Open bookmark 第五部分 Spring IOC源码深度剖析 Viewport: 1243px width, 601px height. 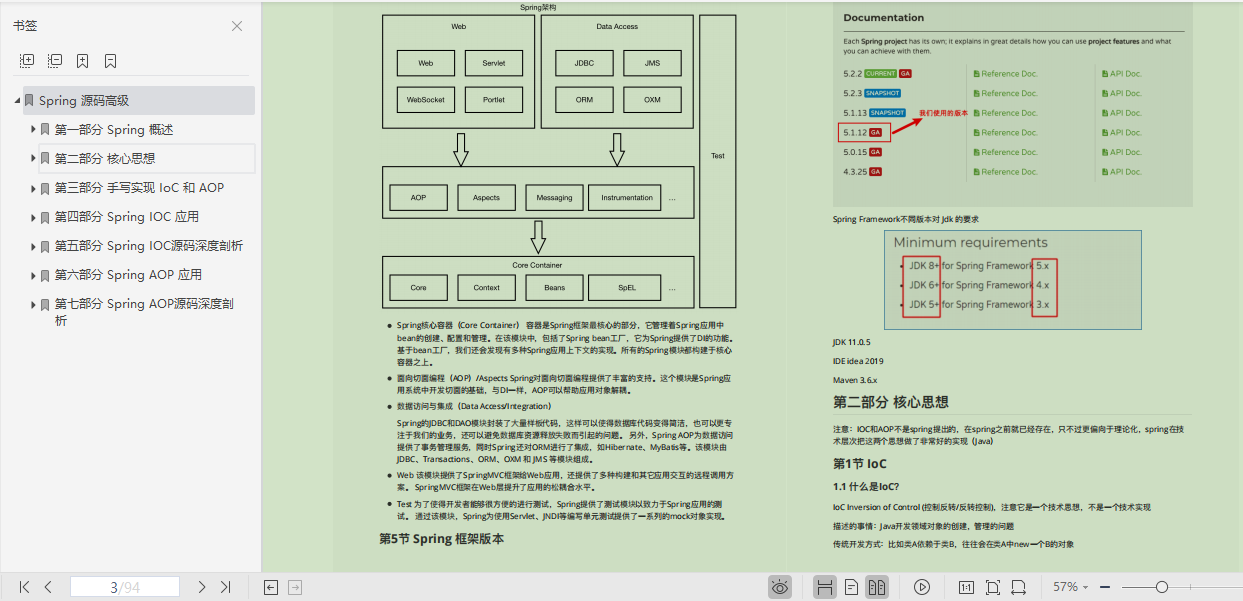(x=149, y=246)
